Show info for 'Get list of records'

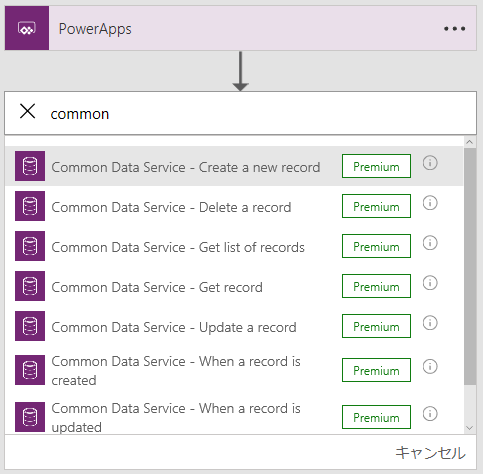[430, 243]
